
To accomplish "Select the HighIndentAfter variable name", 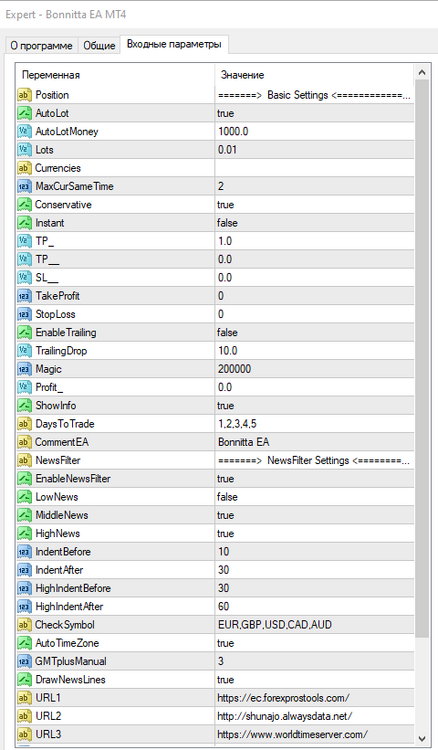I will click(x=69, y=607).
